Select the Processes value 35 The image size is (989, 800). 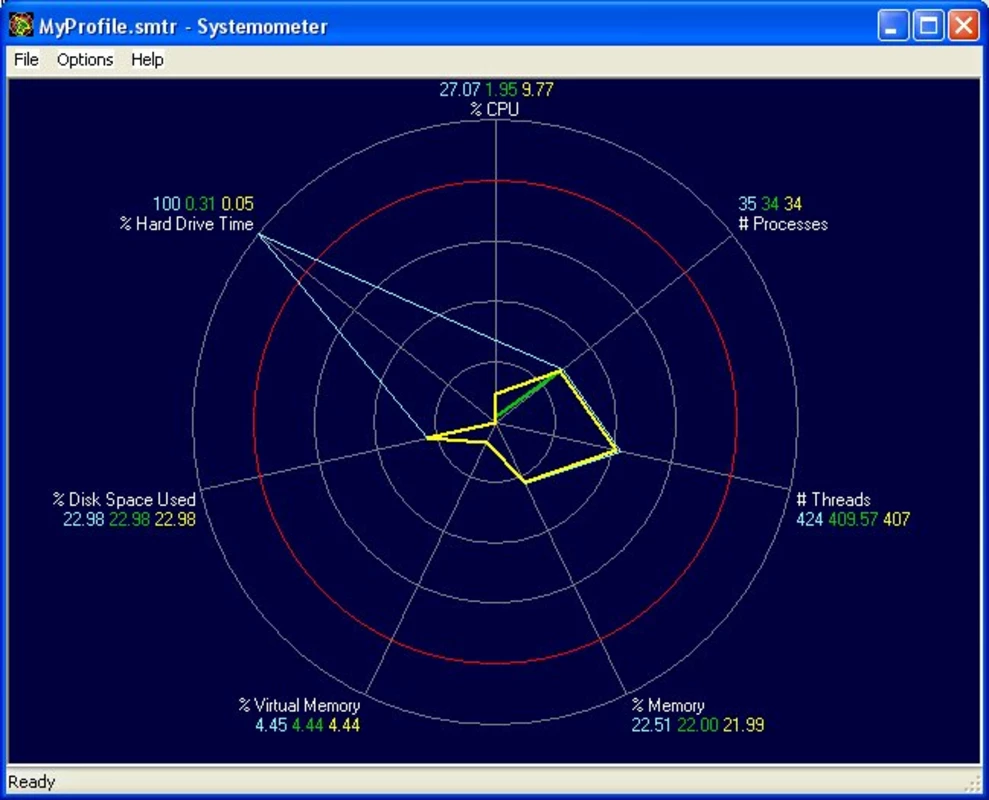pos(747,204)
